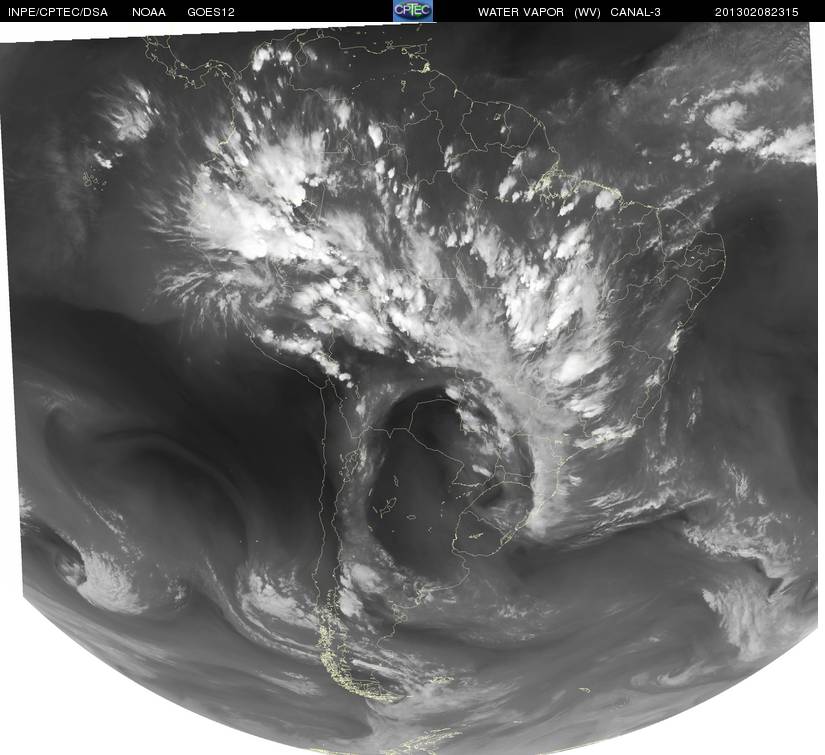Image resolution: width=825 pixels, height=755 pixels.
Task: Click the CPTEC logo in header
Action: coord(414,11)
